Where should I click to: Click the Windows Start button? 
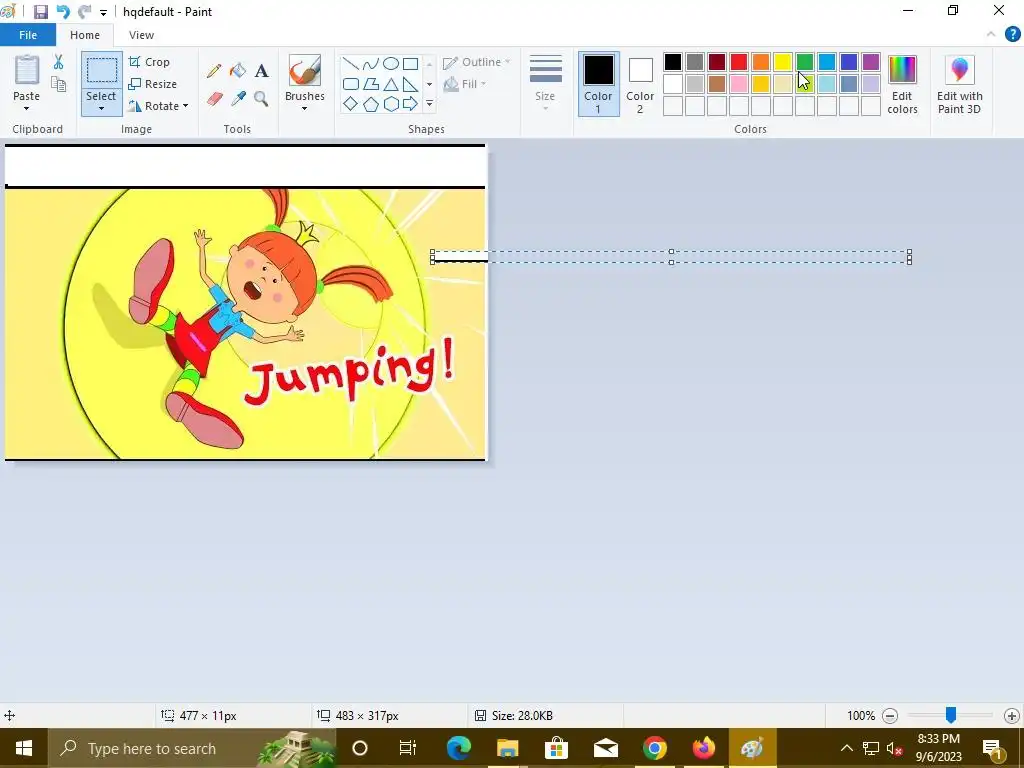tap(24, 748)
